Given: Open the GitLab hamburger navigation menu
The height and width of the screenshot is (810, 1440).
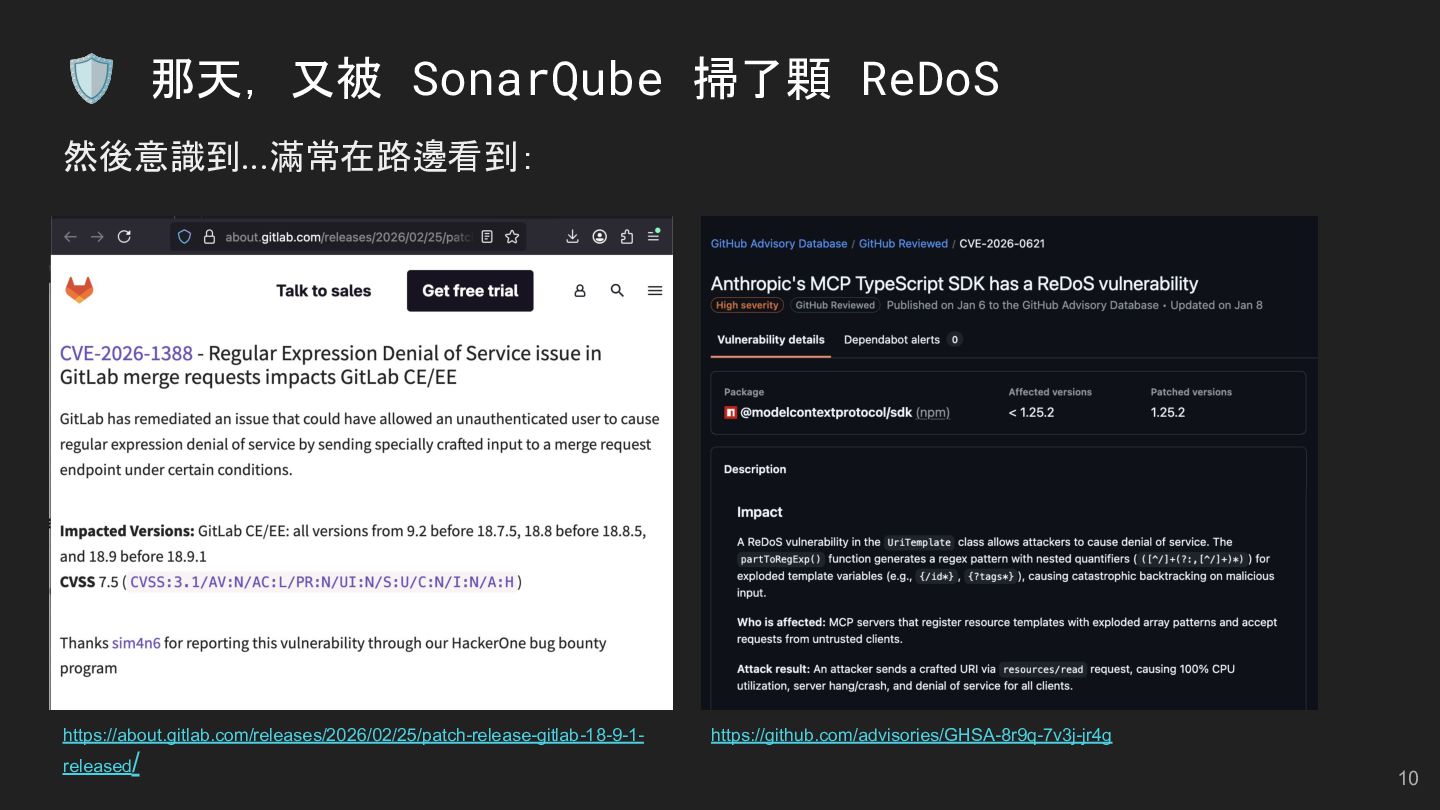Looking at the screenshot, I should [655, 291].
